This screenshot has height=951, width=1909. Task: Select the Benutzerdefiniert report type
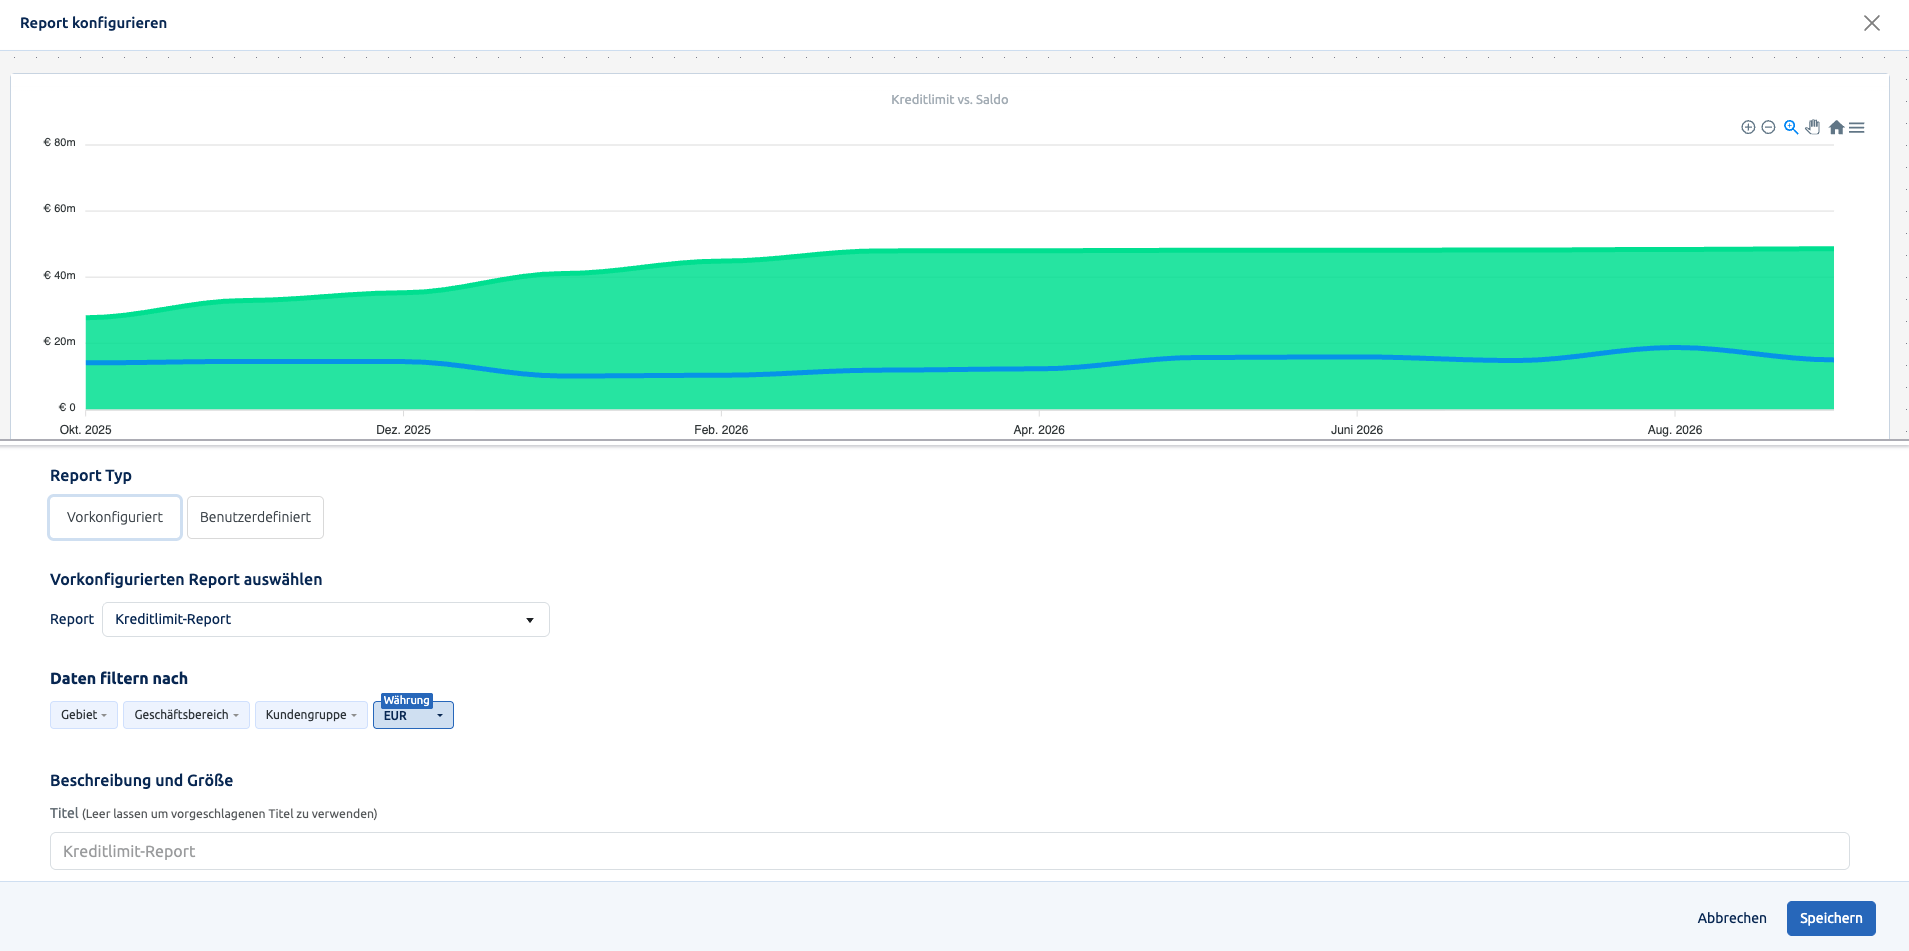tap(255, 517)
